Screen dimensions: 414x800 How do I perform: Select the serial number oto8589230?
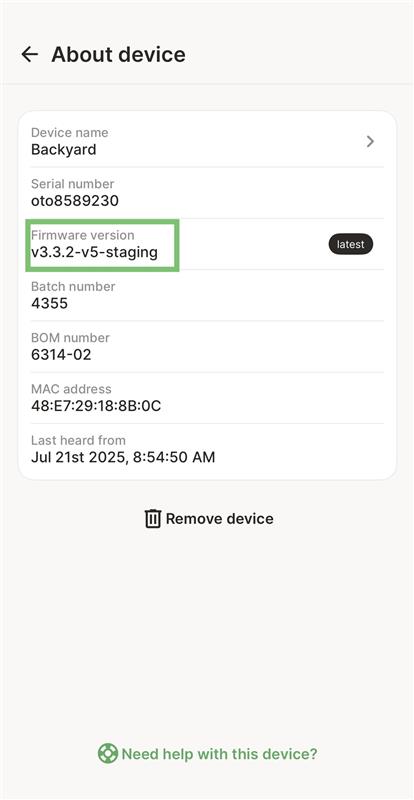pos(75,201)
